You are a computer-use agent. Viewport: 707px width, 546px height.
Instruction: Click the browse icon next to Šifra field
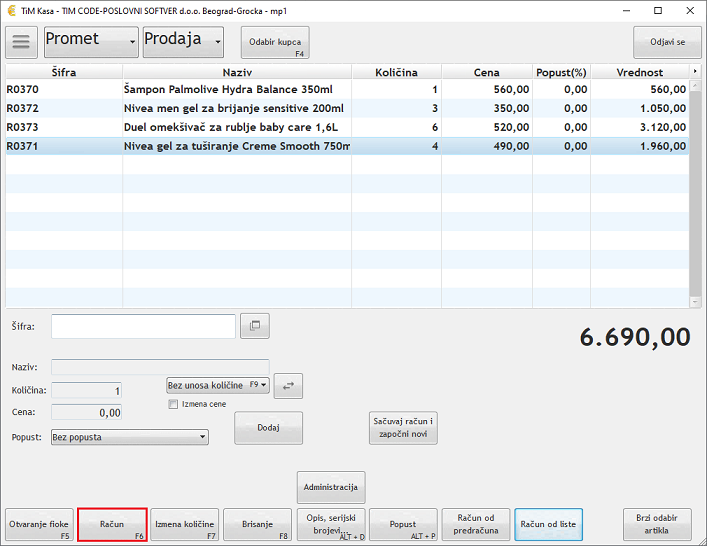click(255, 325)
